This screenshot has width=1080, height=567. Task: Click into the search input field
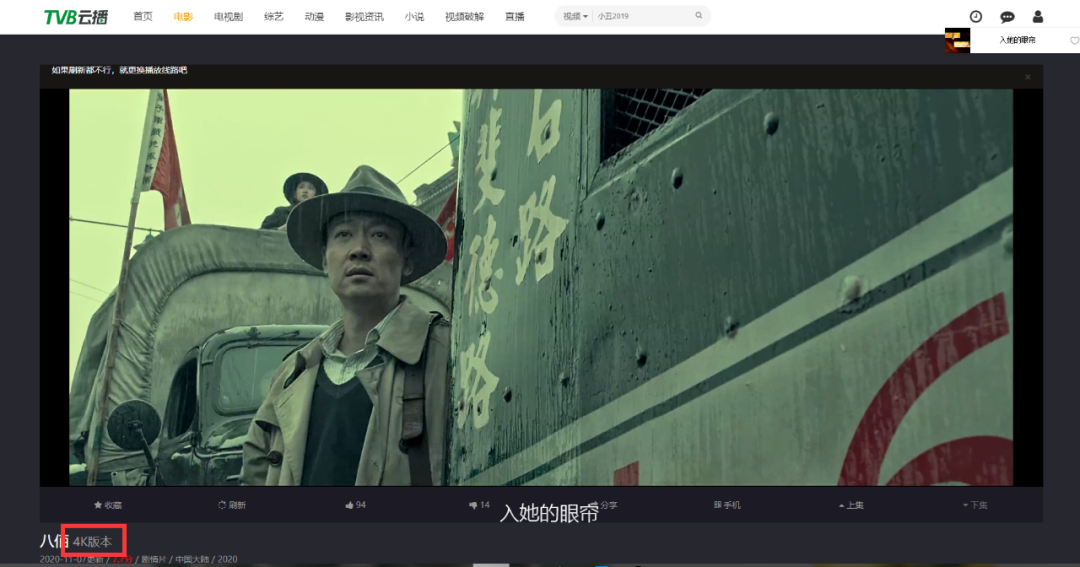[x=640, y=17]
